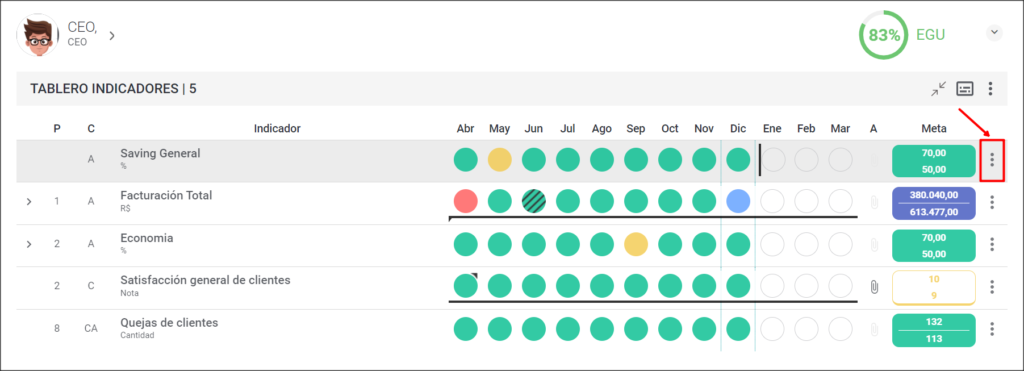The height and width of the screenshot is (371, 1024).
Task: Select the blue Dic status of Facturación Total
Action: (x=738, y=202)
